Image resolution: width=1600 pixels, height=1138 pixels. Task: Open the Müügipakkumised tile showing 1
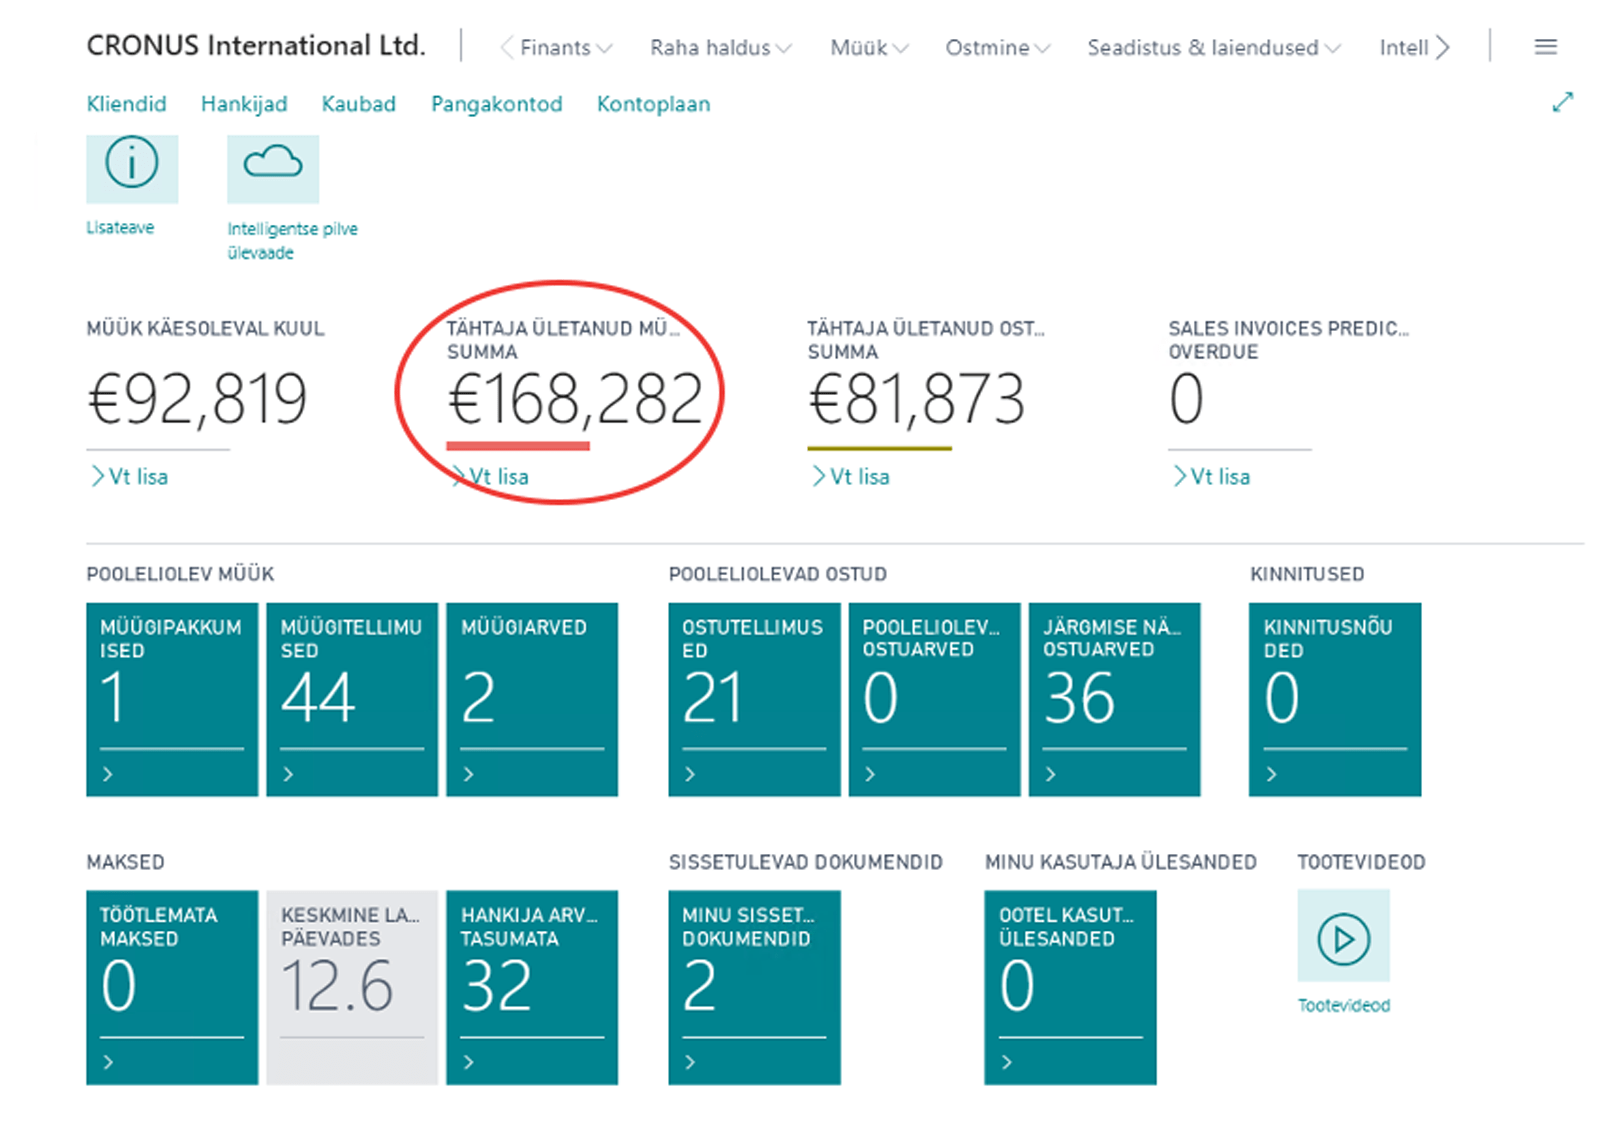172,699
